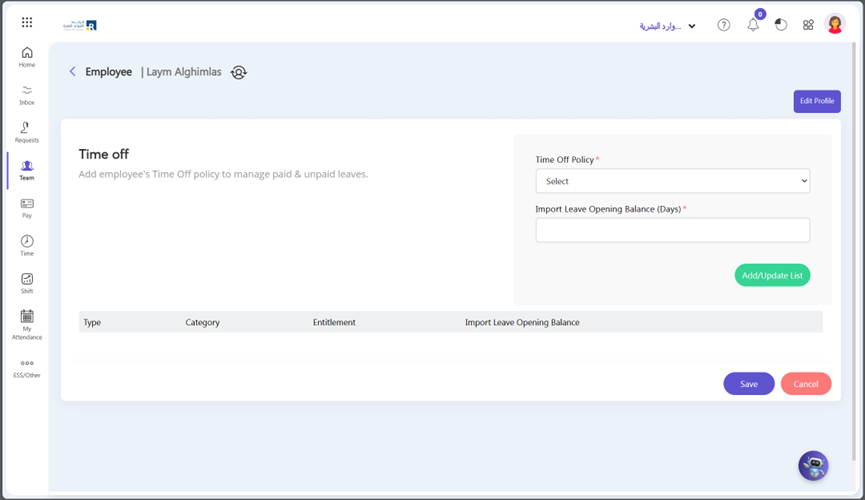Open the Pay section in sidebar
Image resolution: width=865 pixels, height=500 pixels.
click(x=27, y=208)
